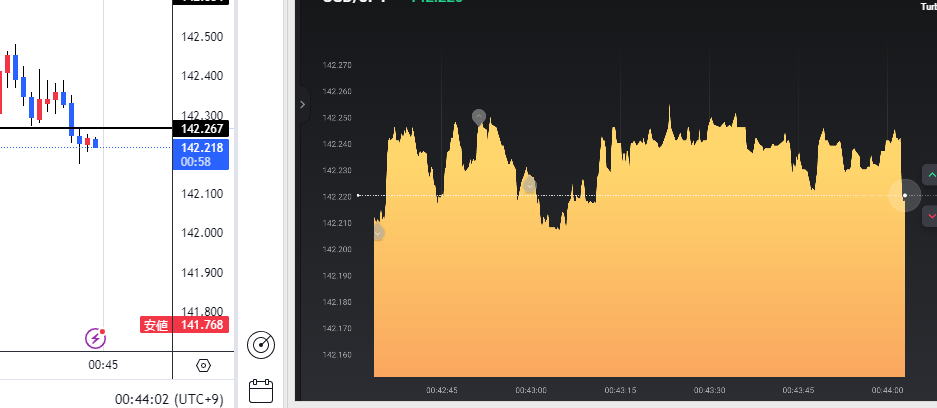
Task: Select the trade marker near 142.250
Action: click(479, 117)
